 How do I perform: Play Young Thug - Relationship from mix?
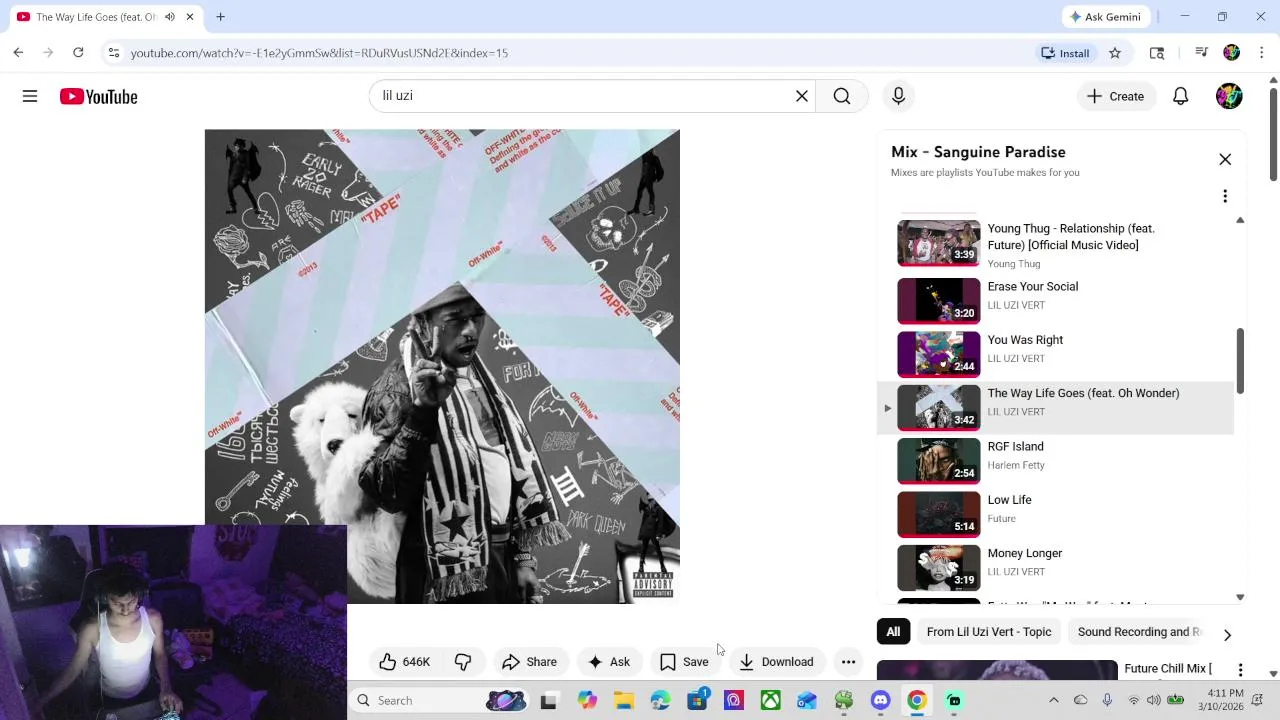(1056, 245)
